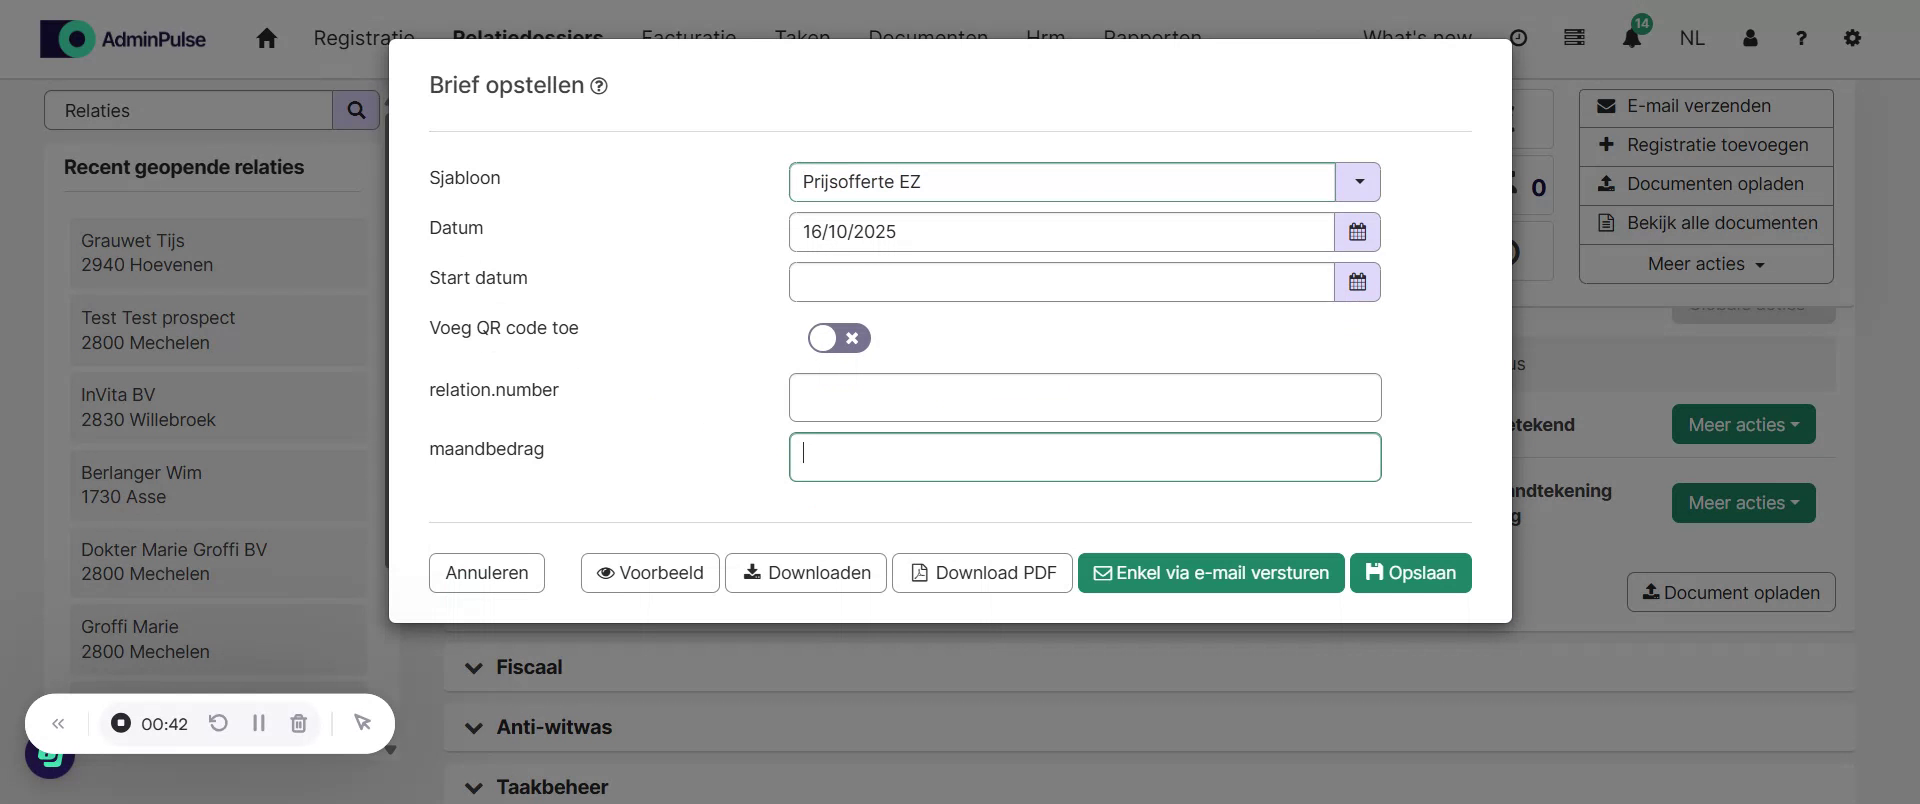The height and width of the screenshot is (804, 1920).
Task: Open recent relation Groffi Marie
Action: [x=218, y=639]
